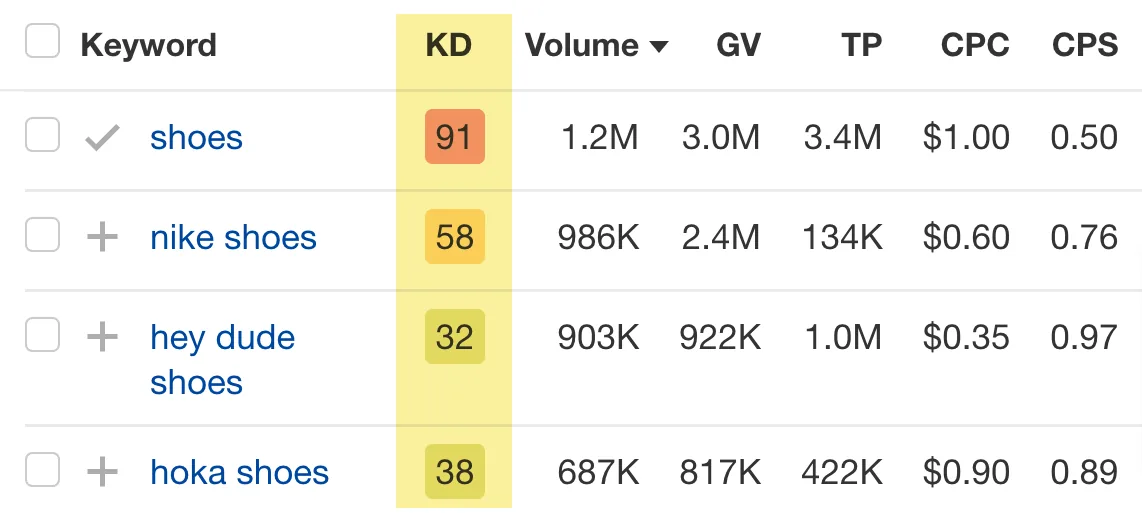Open the shoes keyword link

(196, 138)
